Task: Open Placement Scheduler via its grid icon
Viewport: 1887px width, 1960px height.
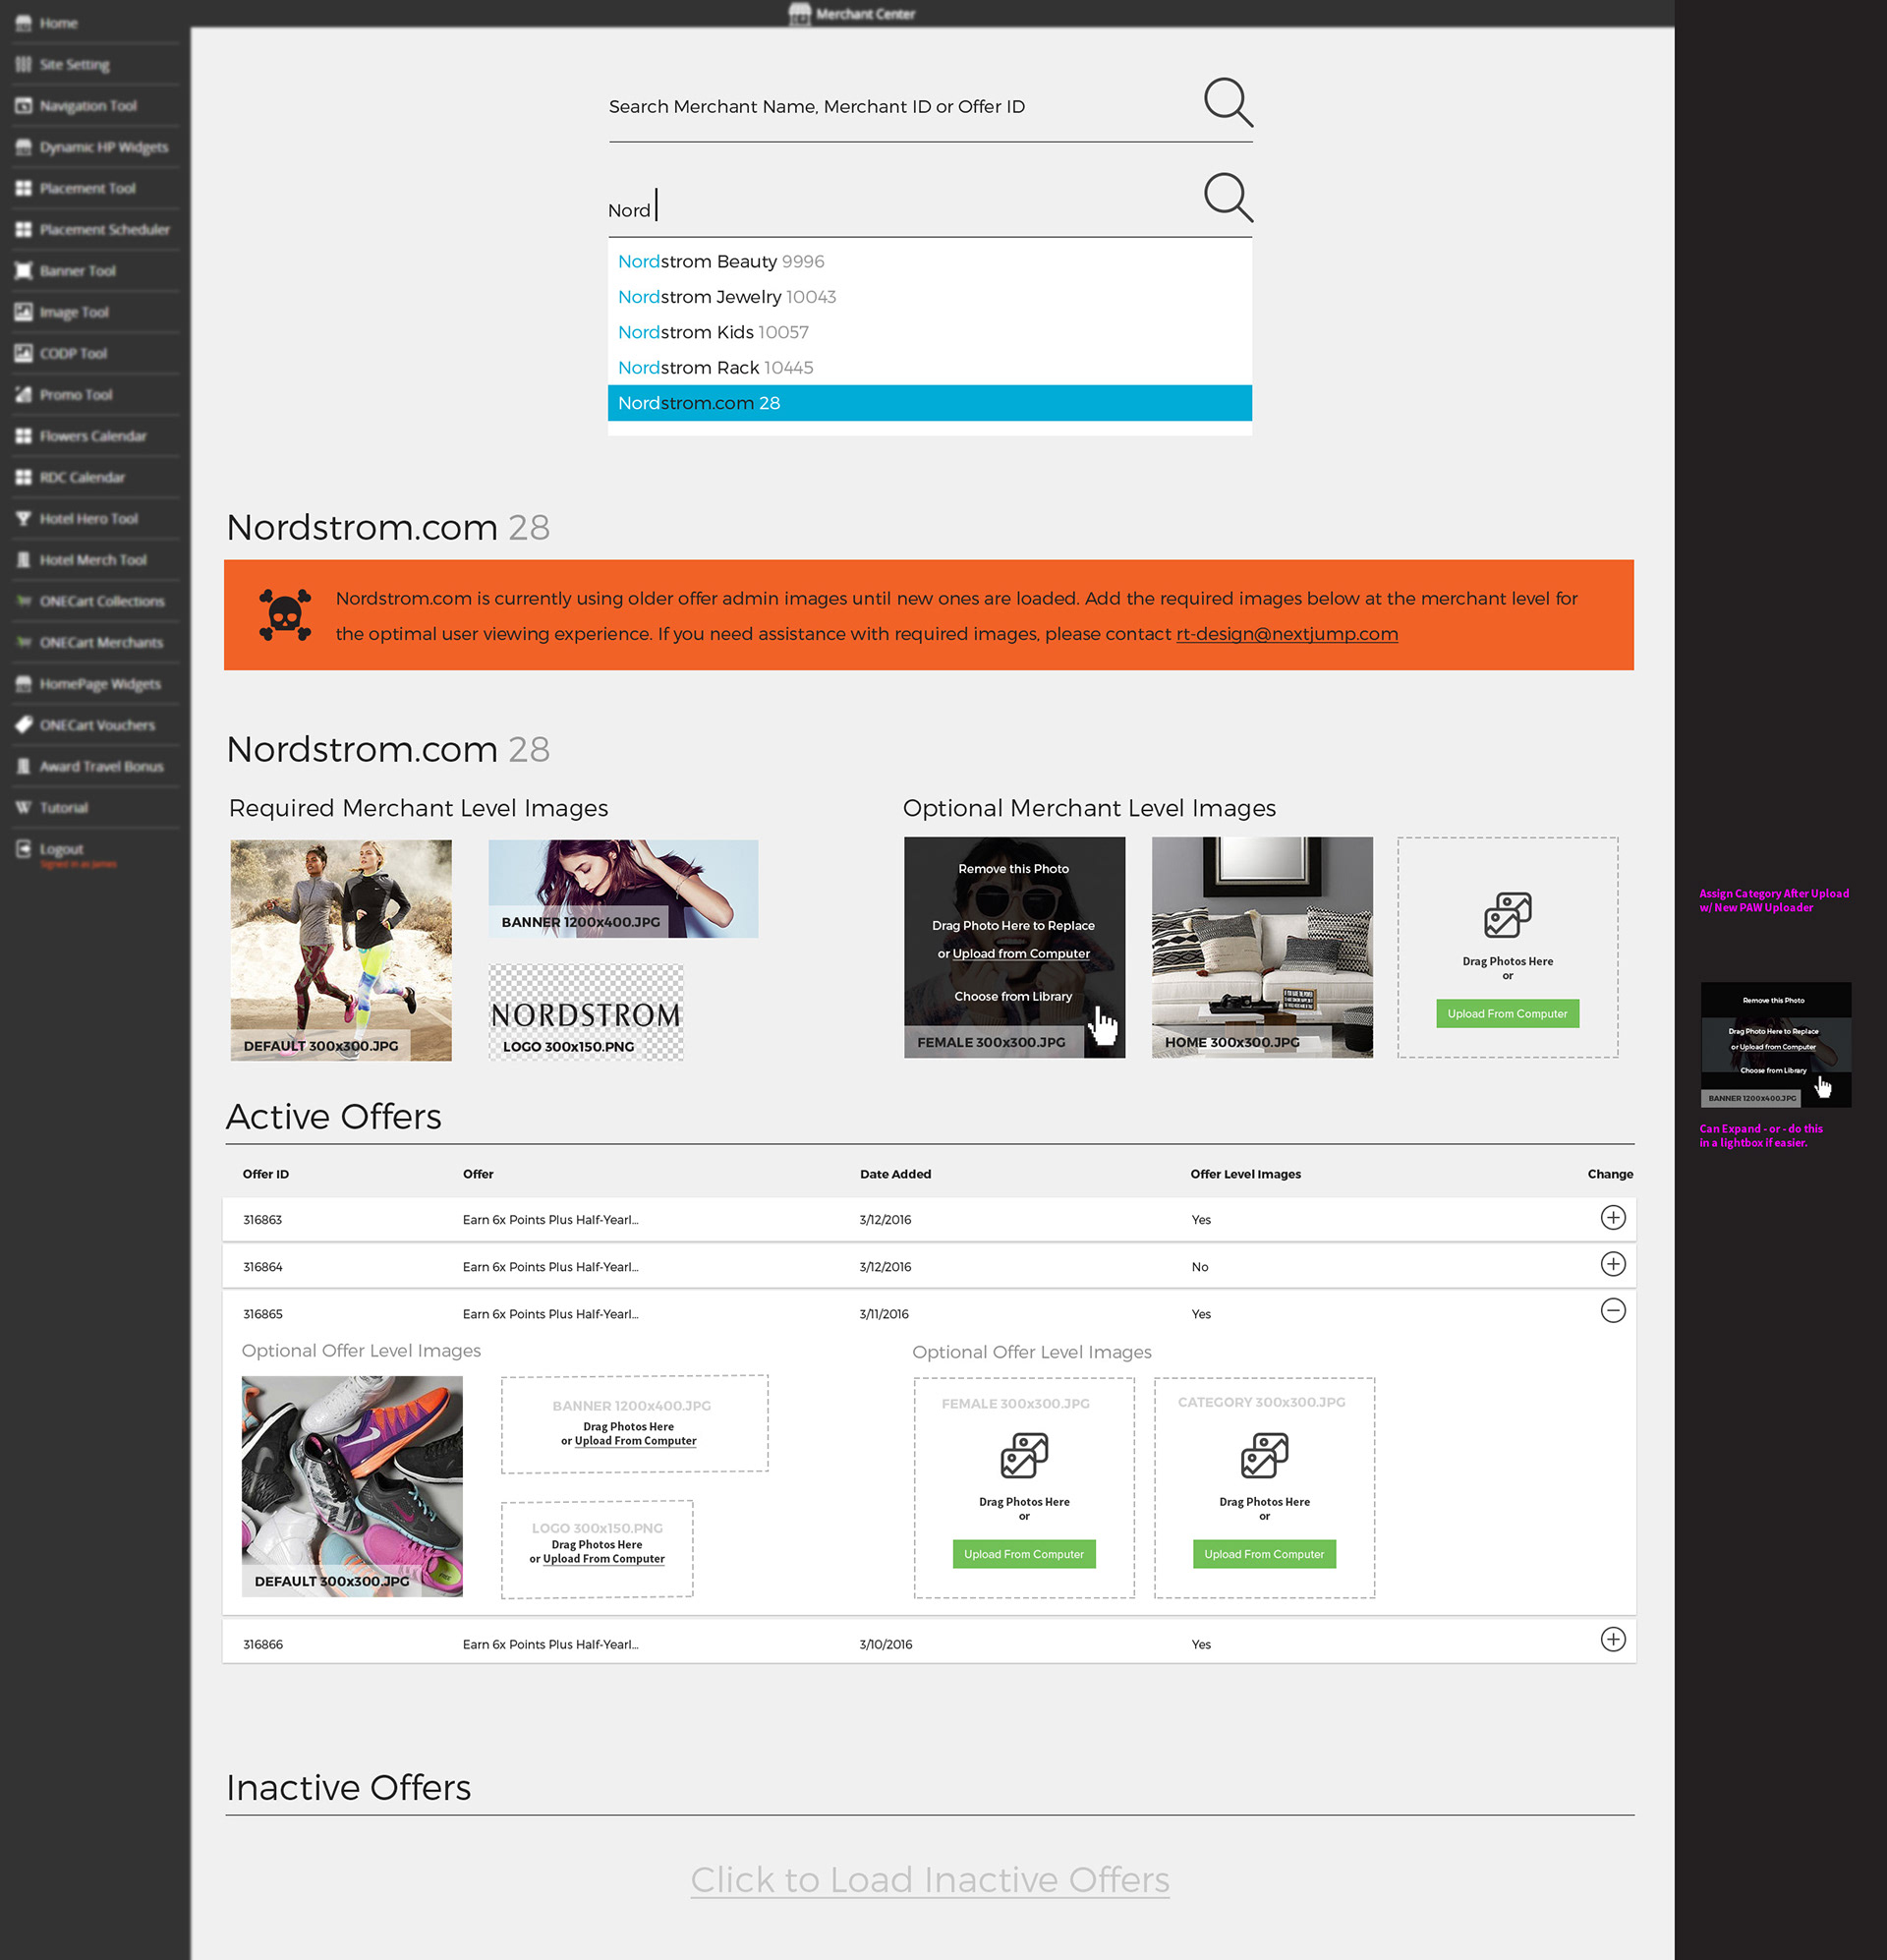Action: pyautogui.click(x=23, y=229)
